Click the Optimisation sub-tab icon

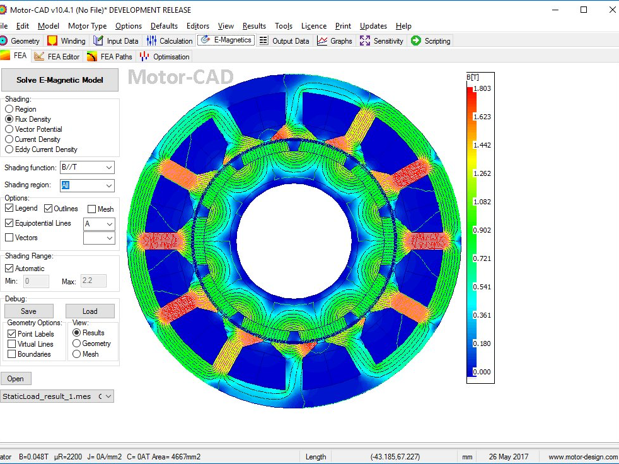[x=144, y=56]
